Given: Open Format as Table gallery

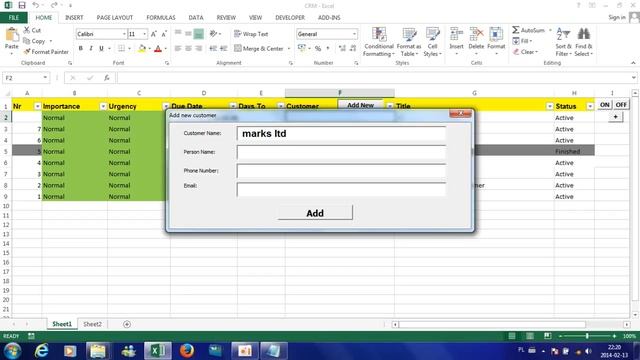Looking at the screenshot, I should tap(409, 42).
